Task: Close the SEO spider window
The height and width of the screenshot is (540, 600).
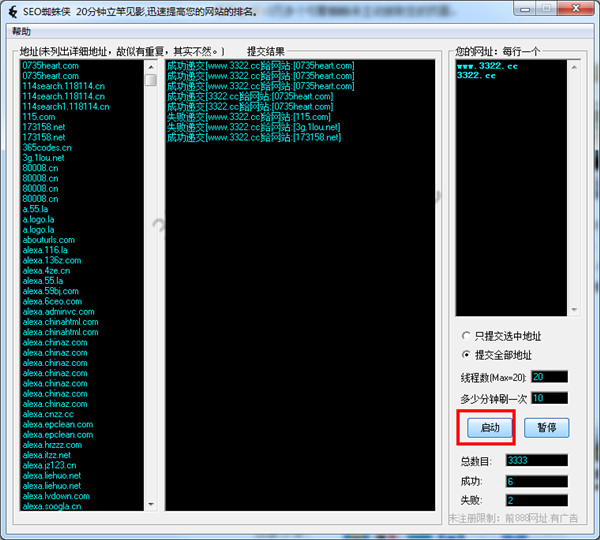Action: tap(576, 9)
